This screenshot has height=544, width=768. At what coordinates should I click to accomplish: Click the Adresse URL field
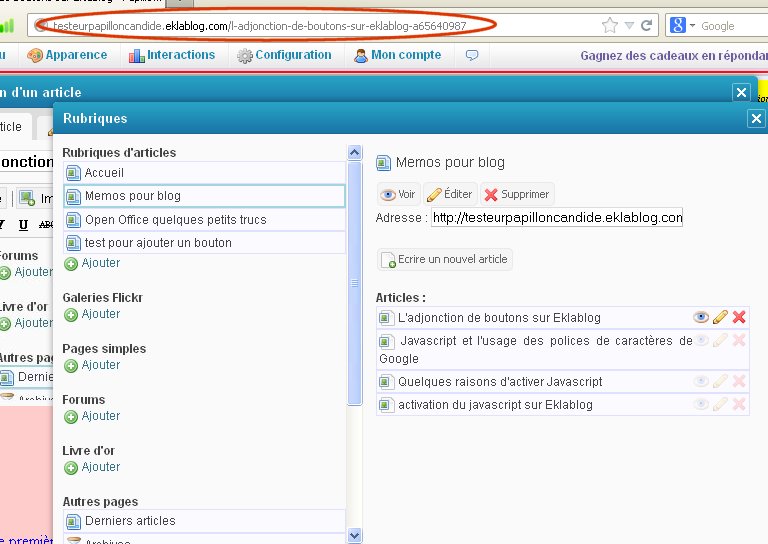point(557,217)
